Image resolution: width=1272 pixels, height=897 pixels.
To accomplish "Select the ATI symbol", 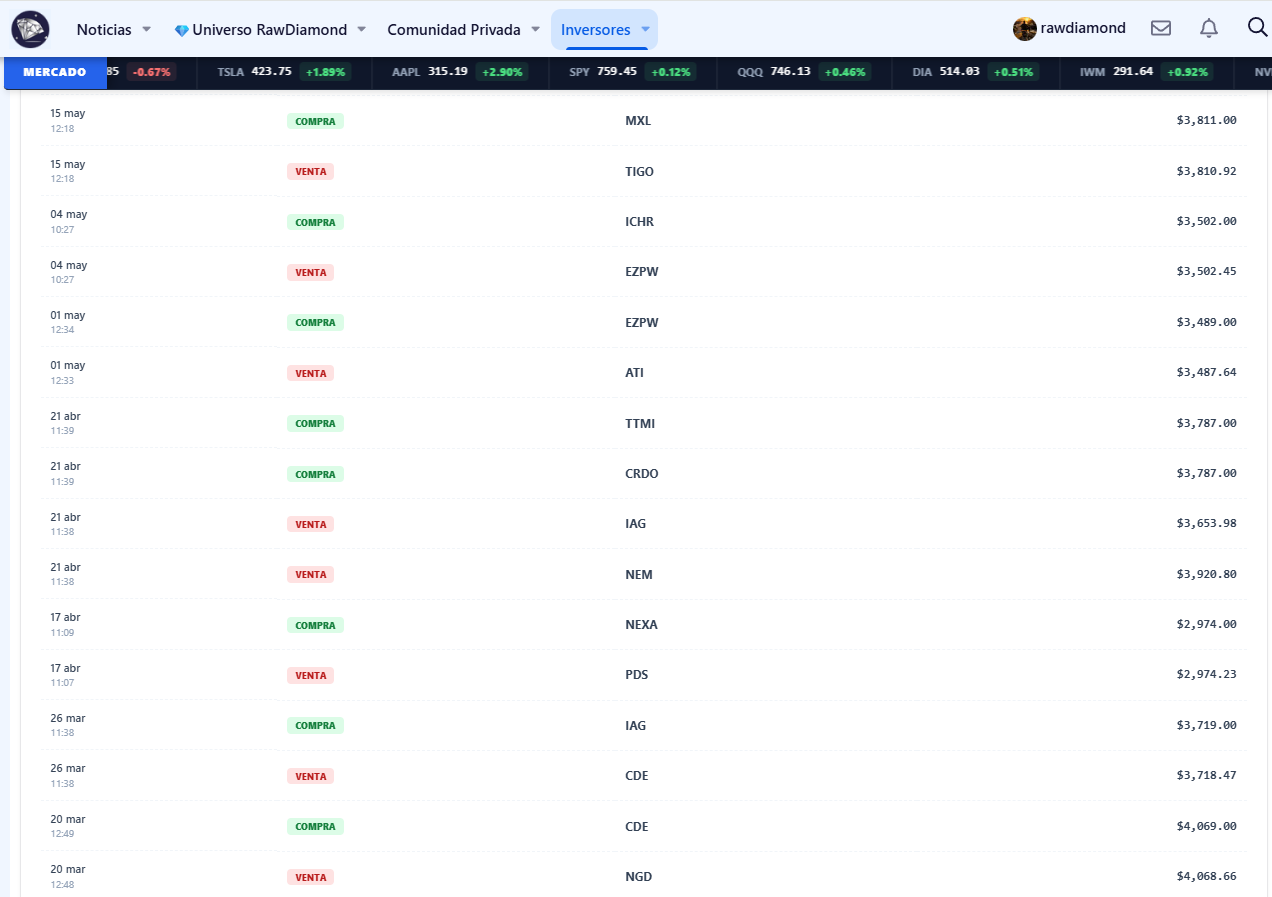I will click(x=634, y=373).
